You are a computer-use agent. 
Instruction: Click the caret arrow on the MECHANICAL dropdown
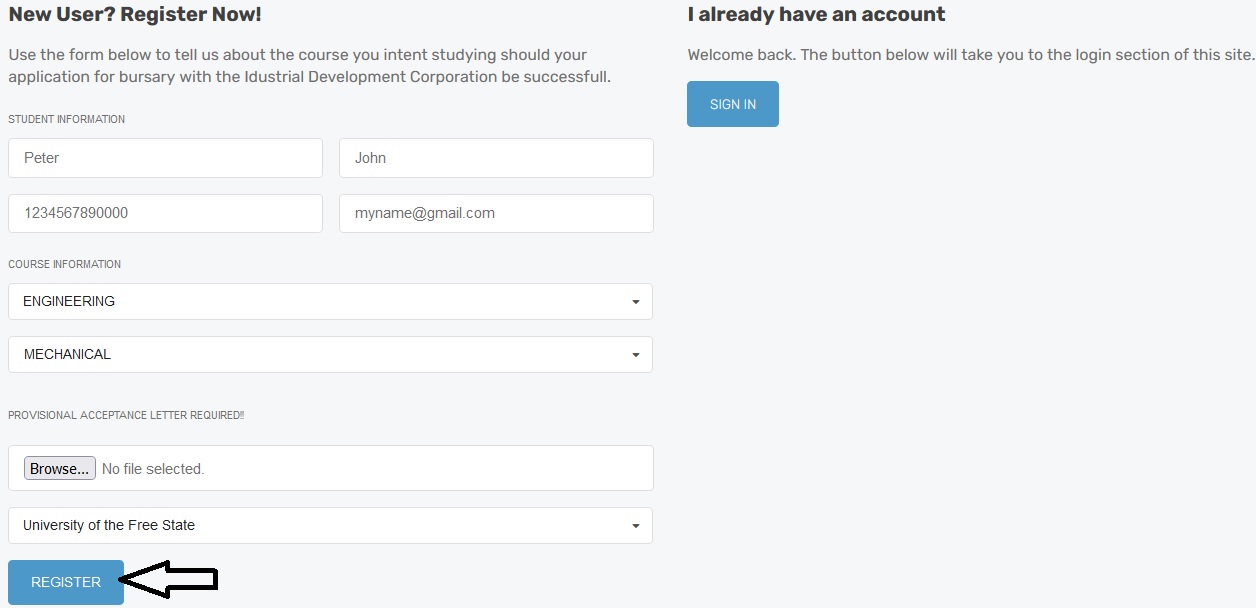635,355
